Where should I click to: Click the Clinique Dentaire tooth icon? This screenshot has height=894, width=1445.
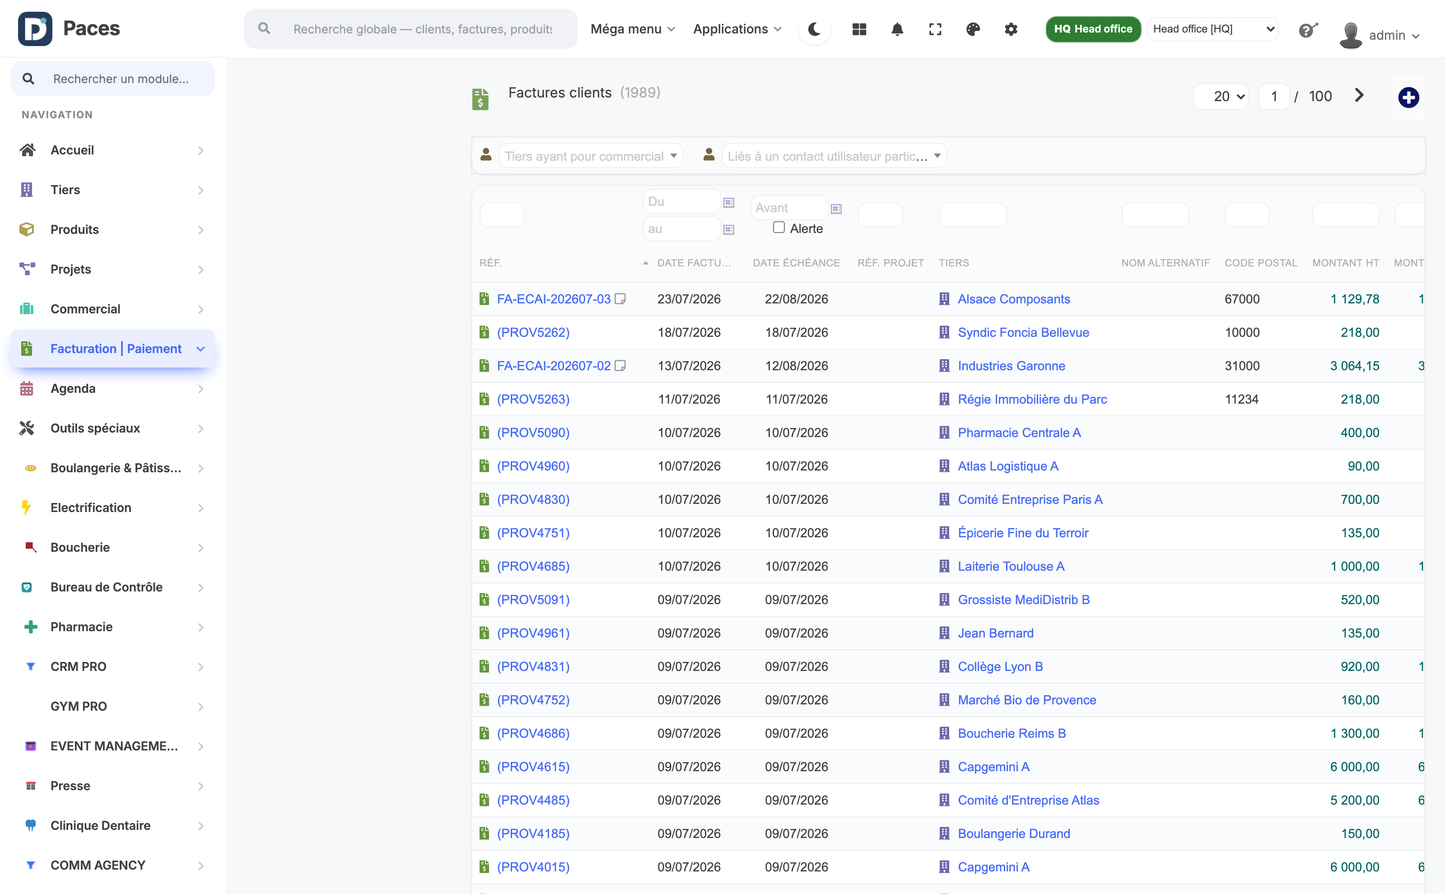click(x=30, y=825)
